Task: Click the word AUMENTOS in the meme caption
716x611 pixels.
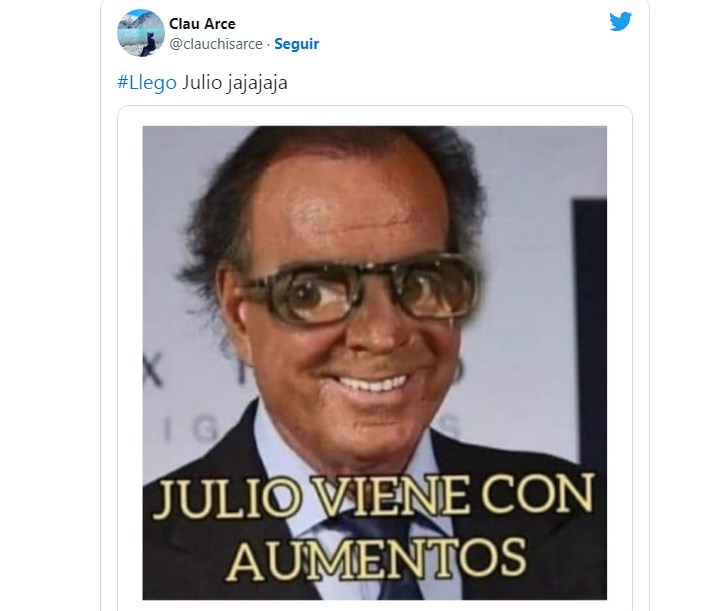Action: tap(376, 558)
